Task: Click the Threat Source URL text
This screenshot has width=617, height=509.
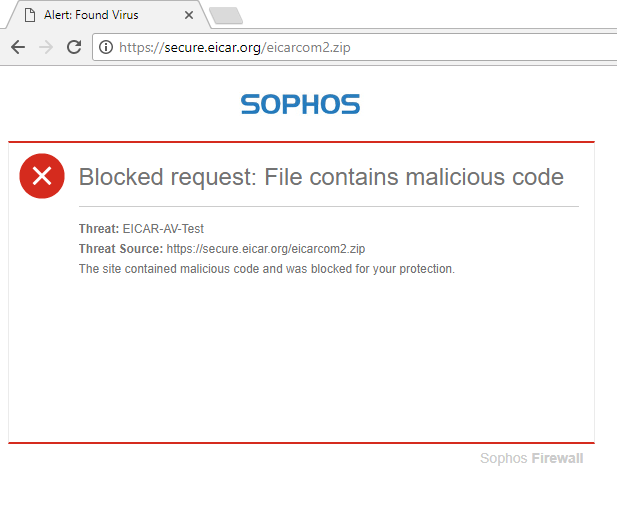Action: [266, 249]
